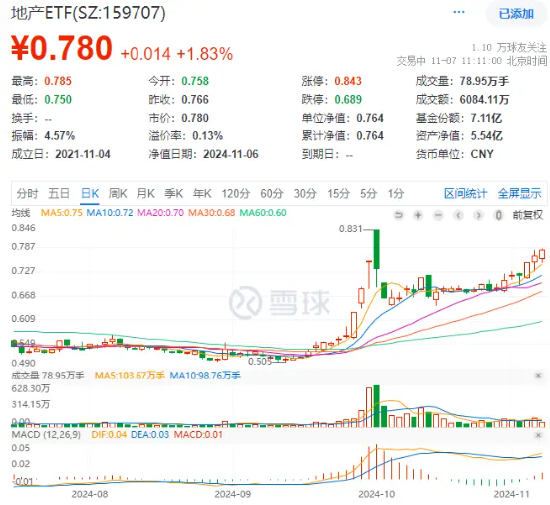
Task: Click the 均线 indicator label
Action: click(x=21, y=213)
